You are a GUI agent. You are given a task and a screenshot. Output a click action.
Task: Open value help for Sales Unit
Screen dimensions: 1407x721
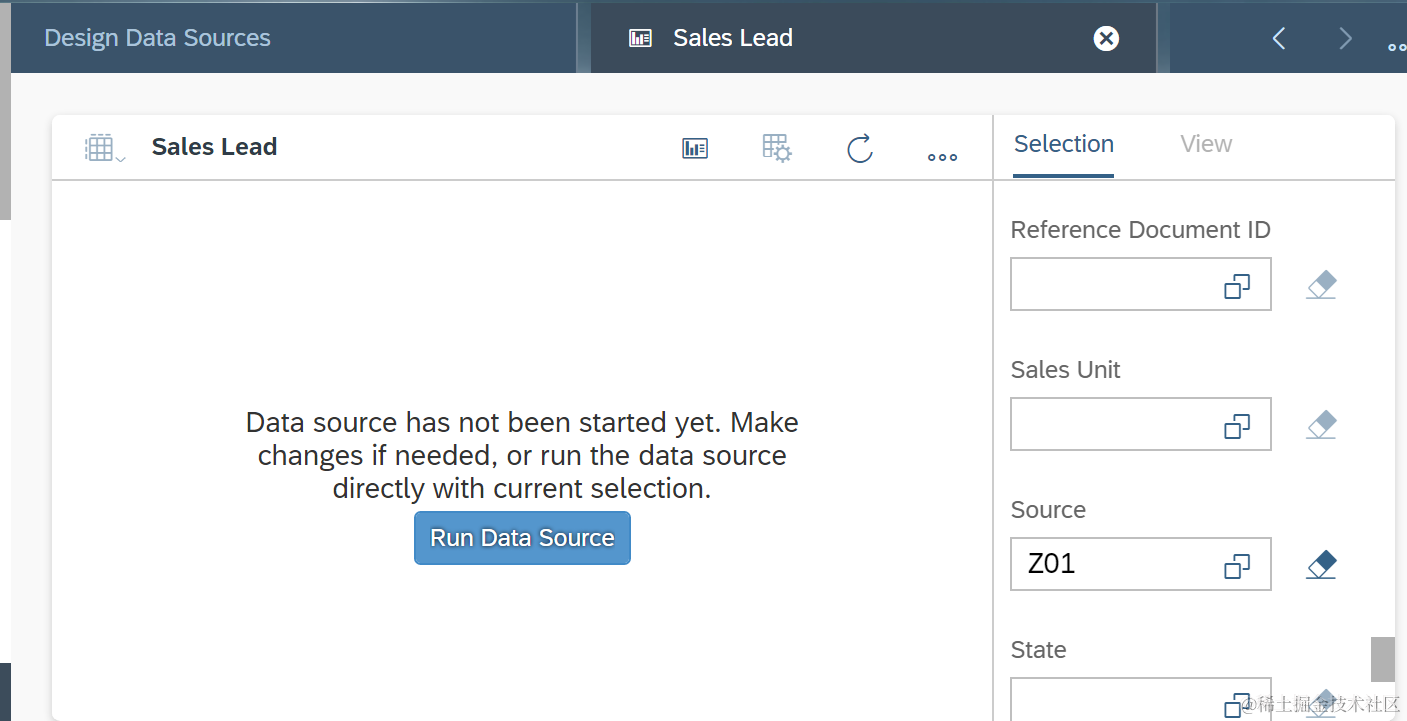[1237, 427]
